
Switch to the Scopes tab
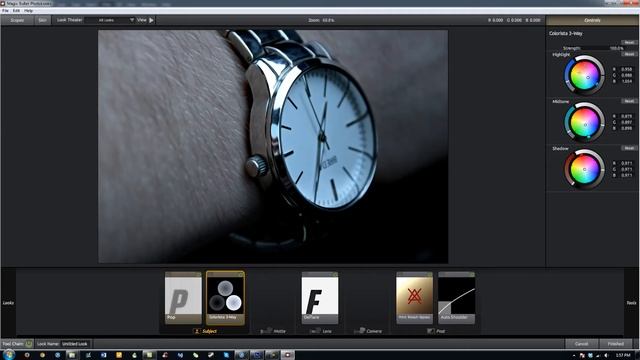(17, 20)
